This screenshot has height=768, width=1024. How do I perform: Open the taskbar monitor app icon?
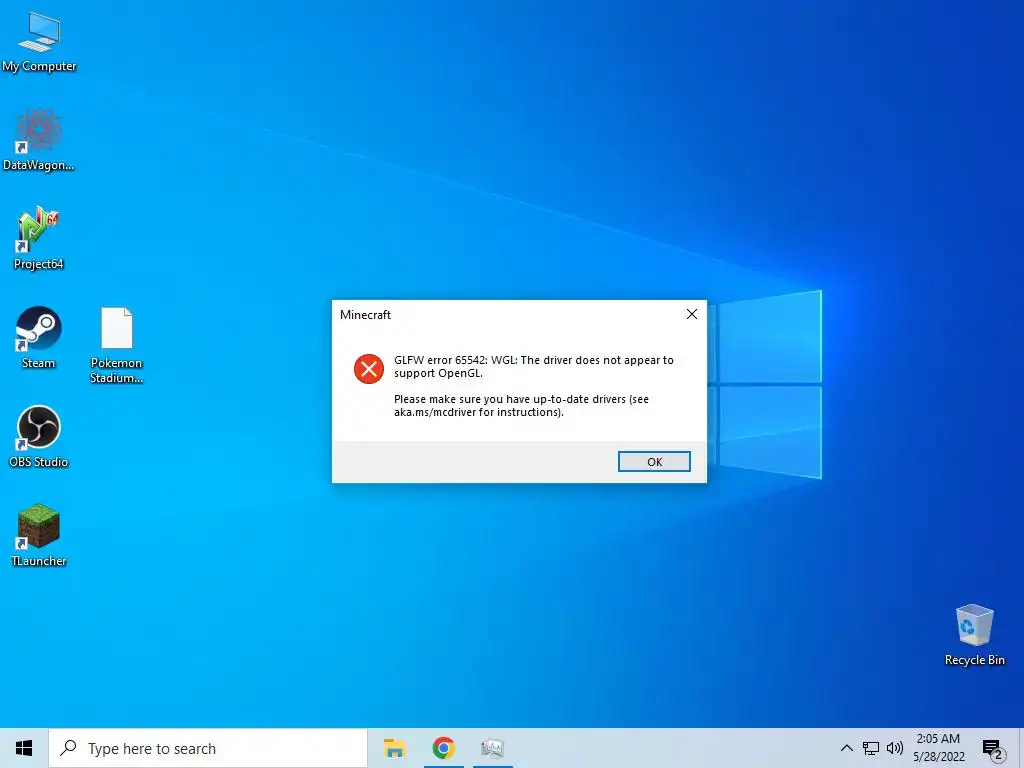coord(492,748)
